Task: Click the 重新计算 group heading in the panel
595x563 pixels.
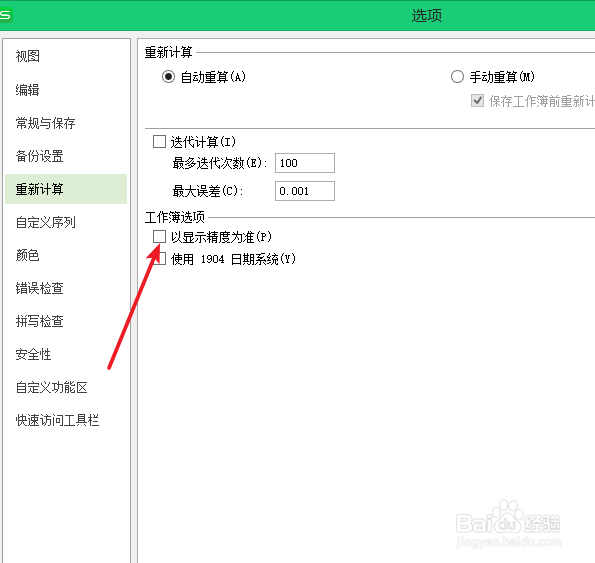Action: coord(168,52)
